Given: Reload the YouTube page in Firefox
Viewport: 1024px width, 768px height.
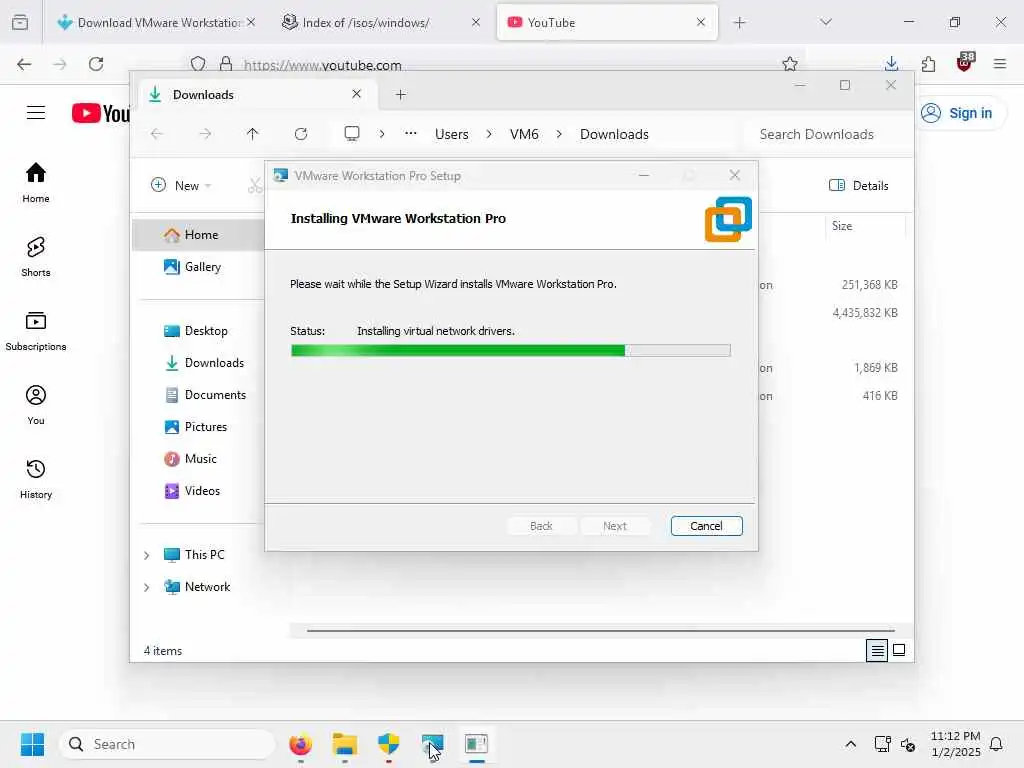Looking at the screenshot, I should pos(96,64).
